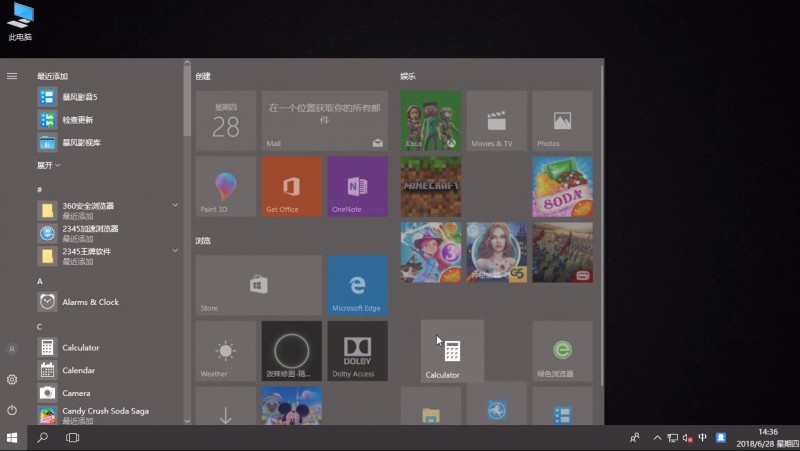The height and width of the screenshot is (451, 800).
Task: Expand the Start menu hamburger button
Action: tap(12, 76)
